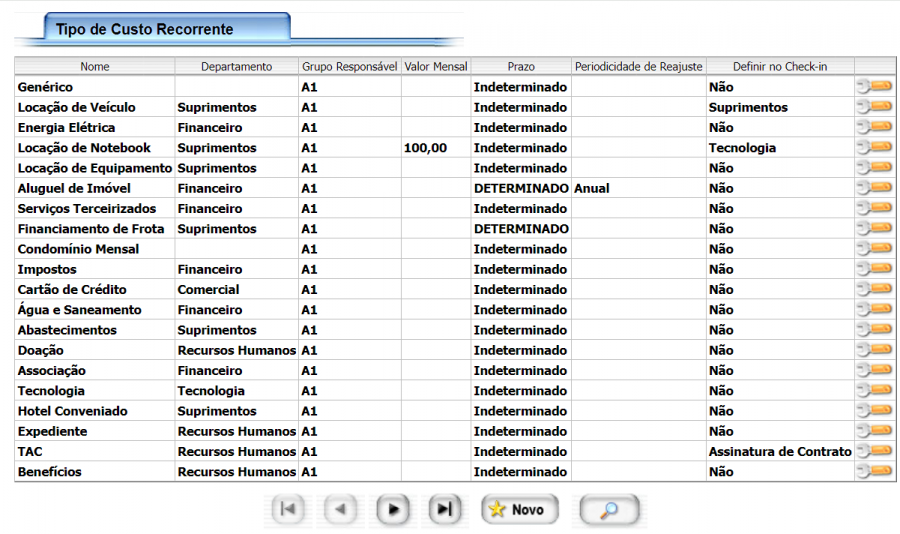Select the Energia Elétrica row name

coord(66,128)
